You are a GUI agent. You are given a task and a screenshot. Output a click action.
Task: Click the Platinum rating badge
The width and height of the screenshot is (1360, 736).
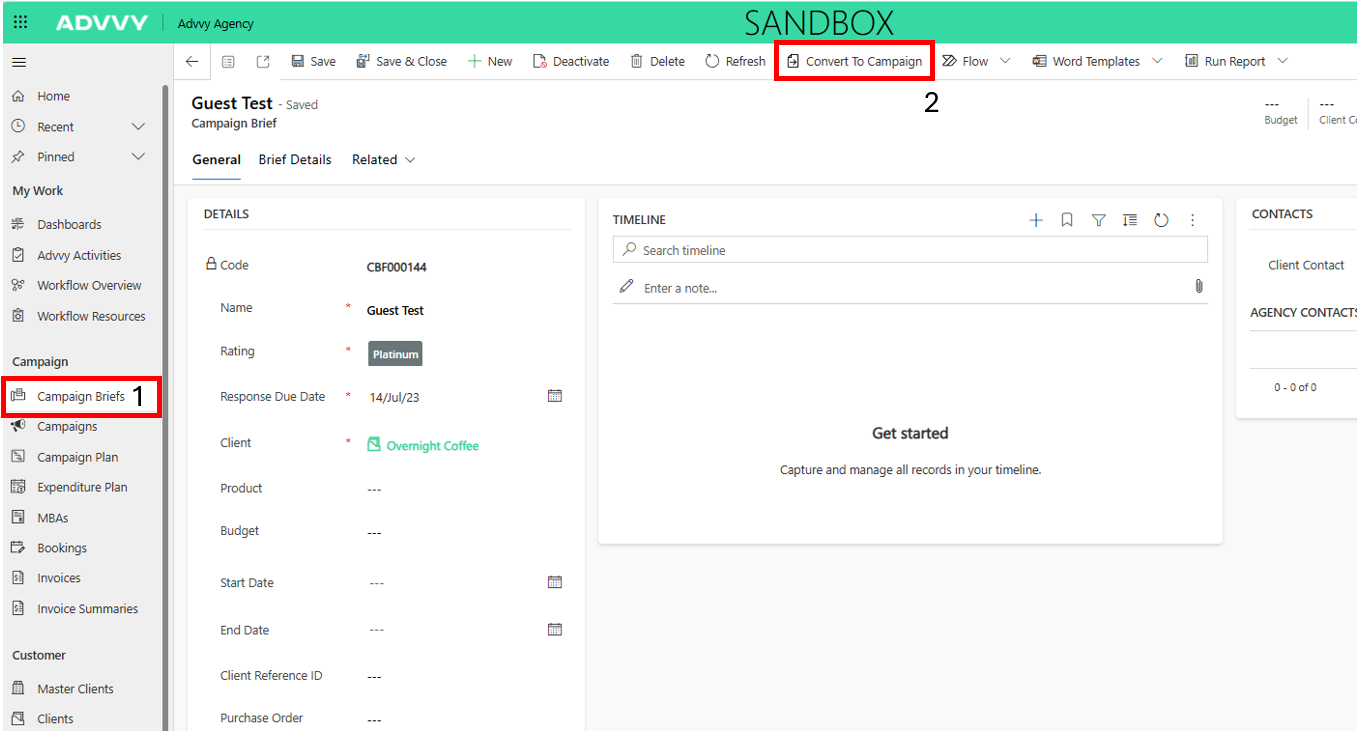click(x=395, y=354)
